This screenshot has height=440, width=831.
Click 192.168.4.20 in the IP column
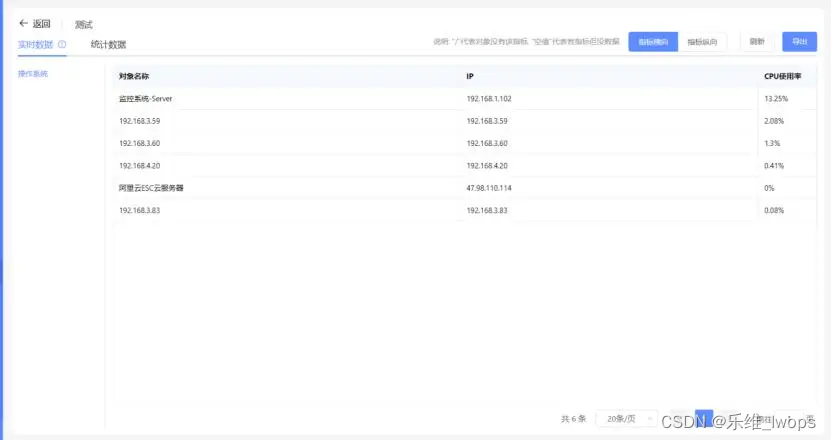[487, 165]
